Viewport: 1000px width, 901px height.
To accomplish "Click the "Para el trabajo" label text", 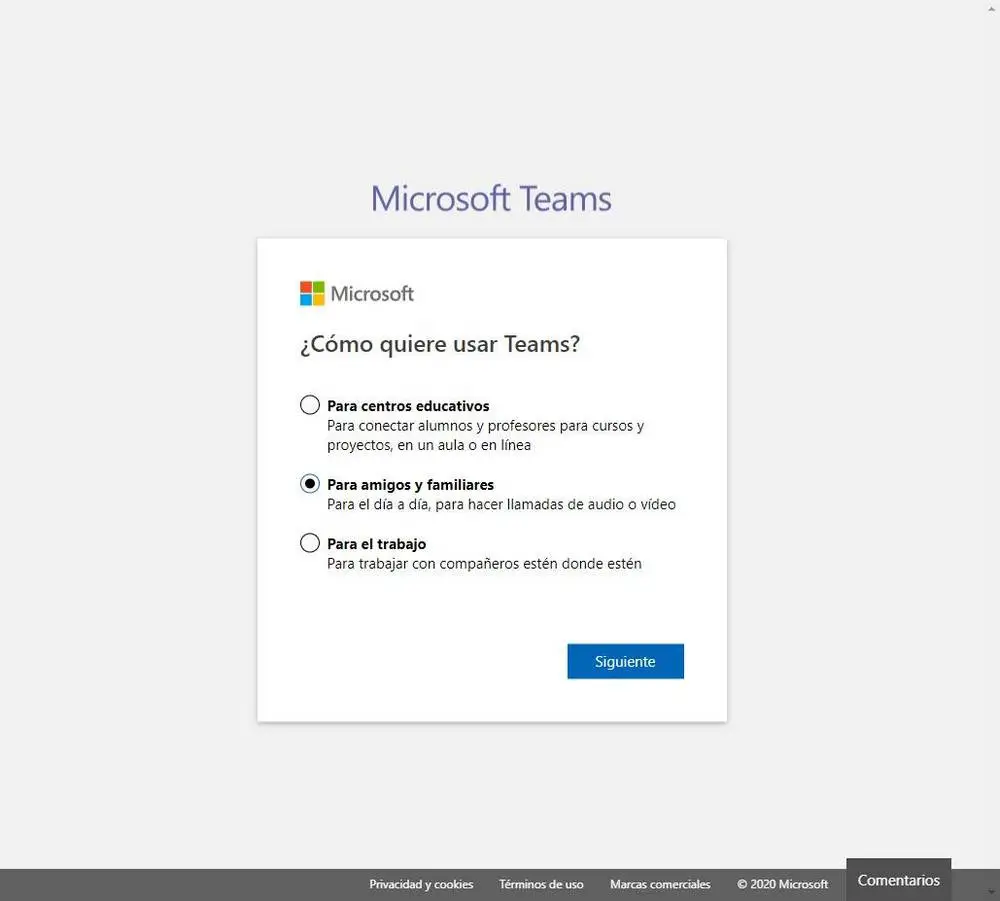I will [376, 544].
